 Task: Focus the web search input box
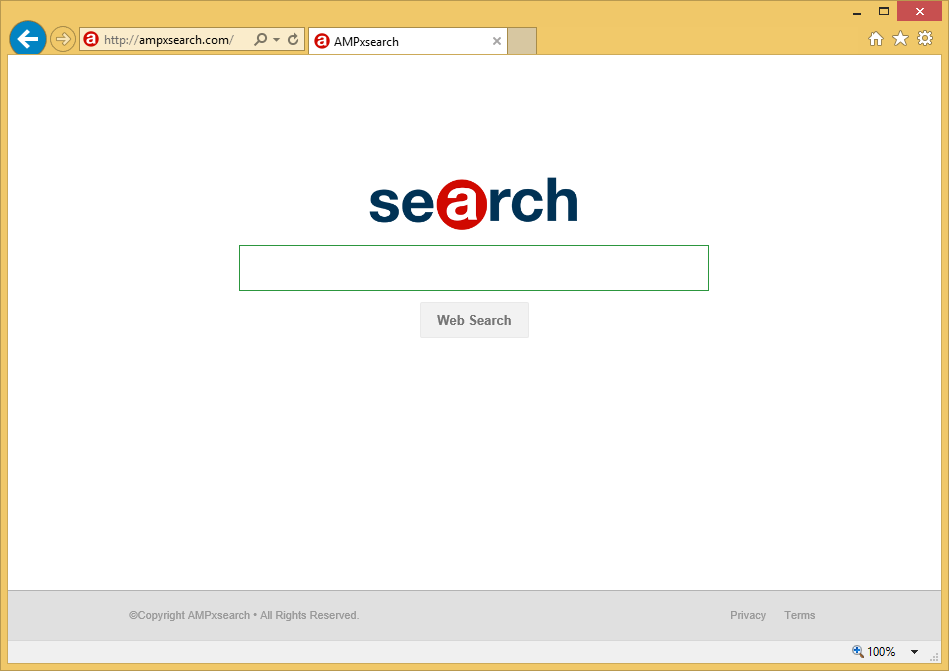pos(473,268)
